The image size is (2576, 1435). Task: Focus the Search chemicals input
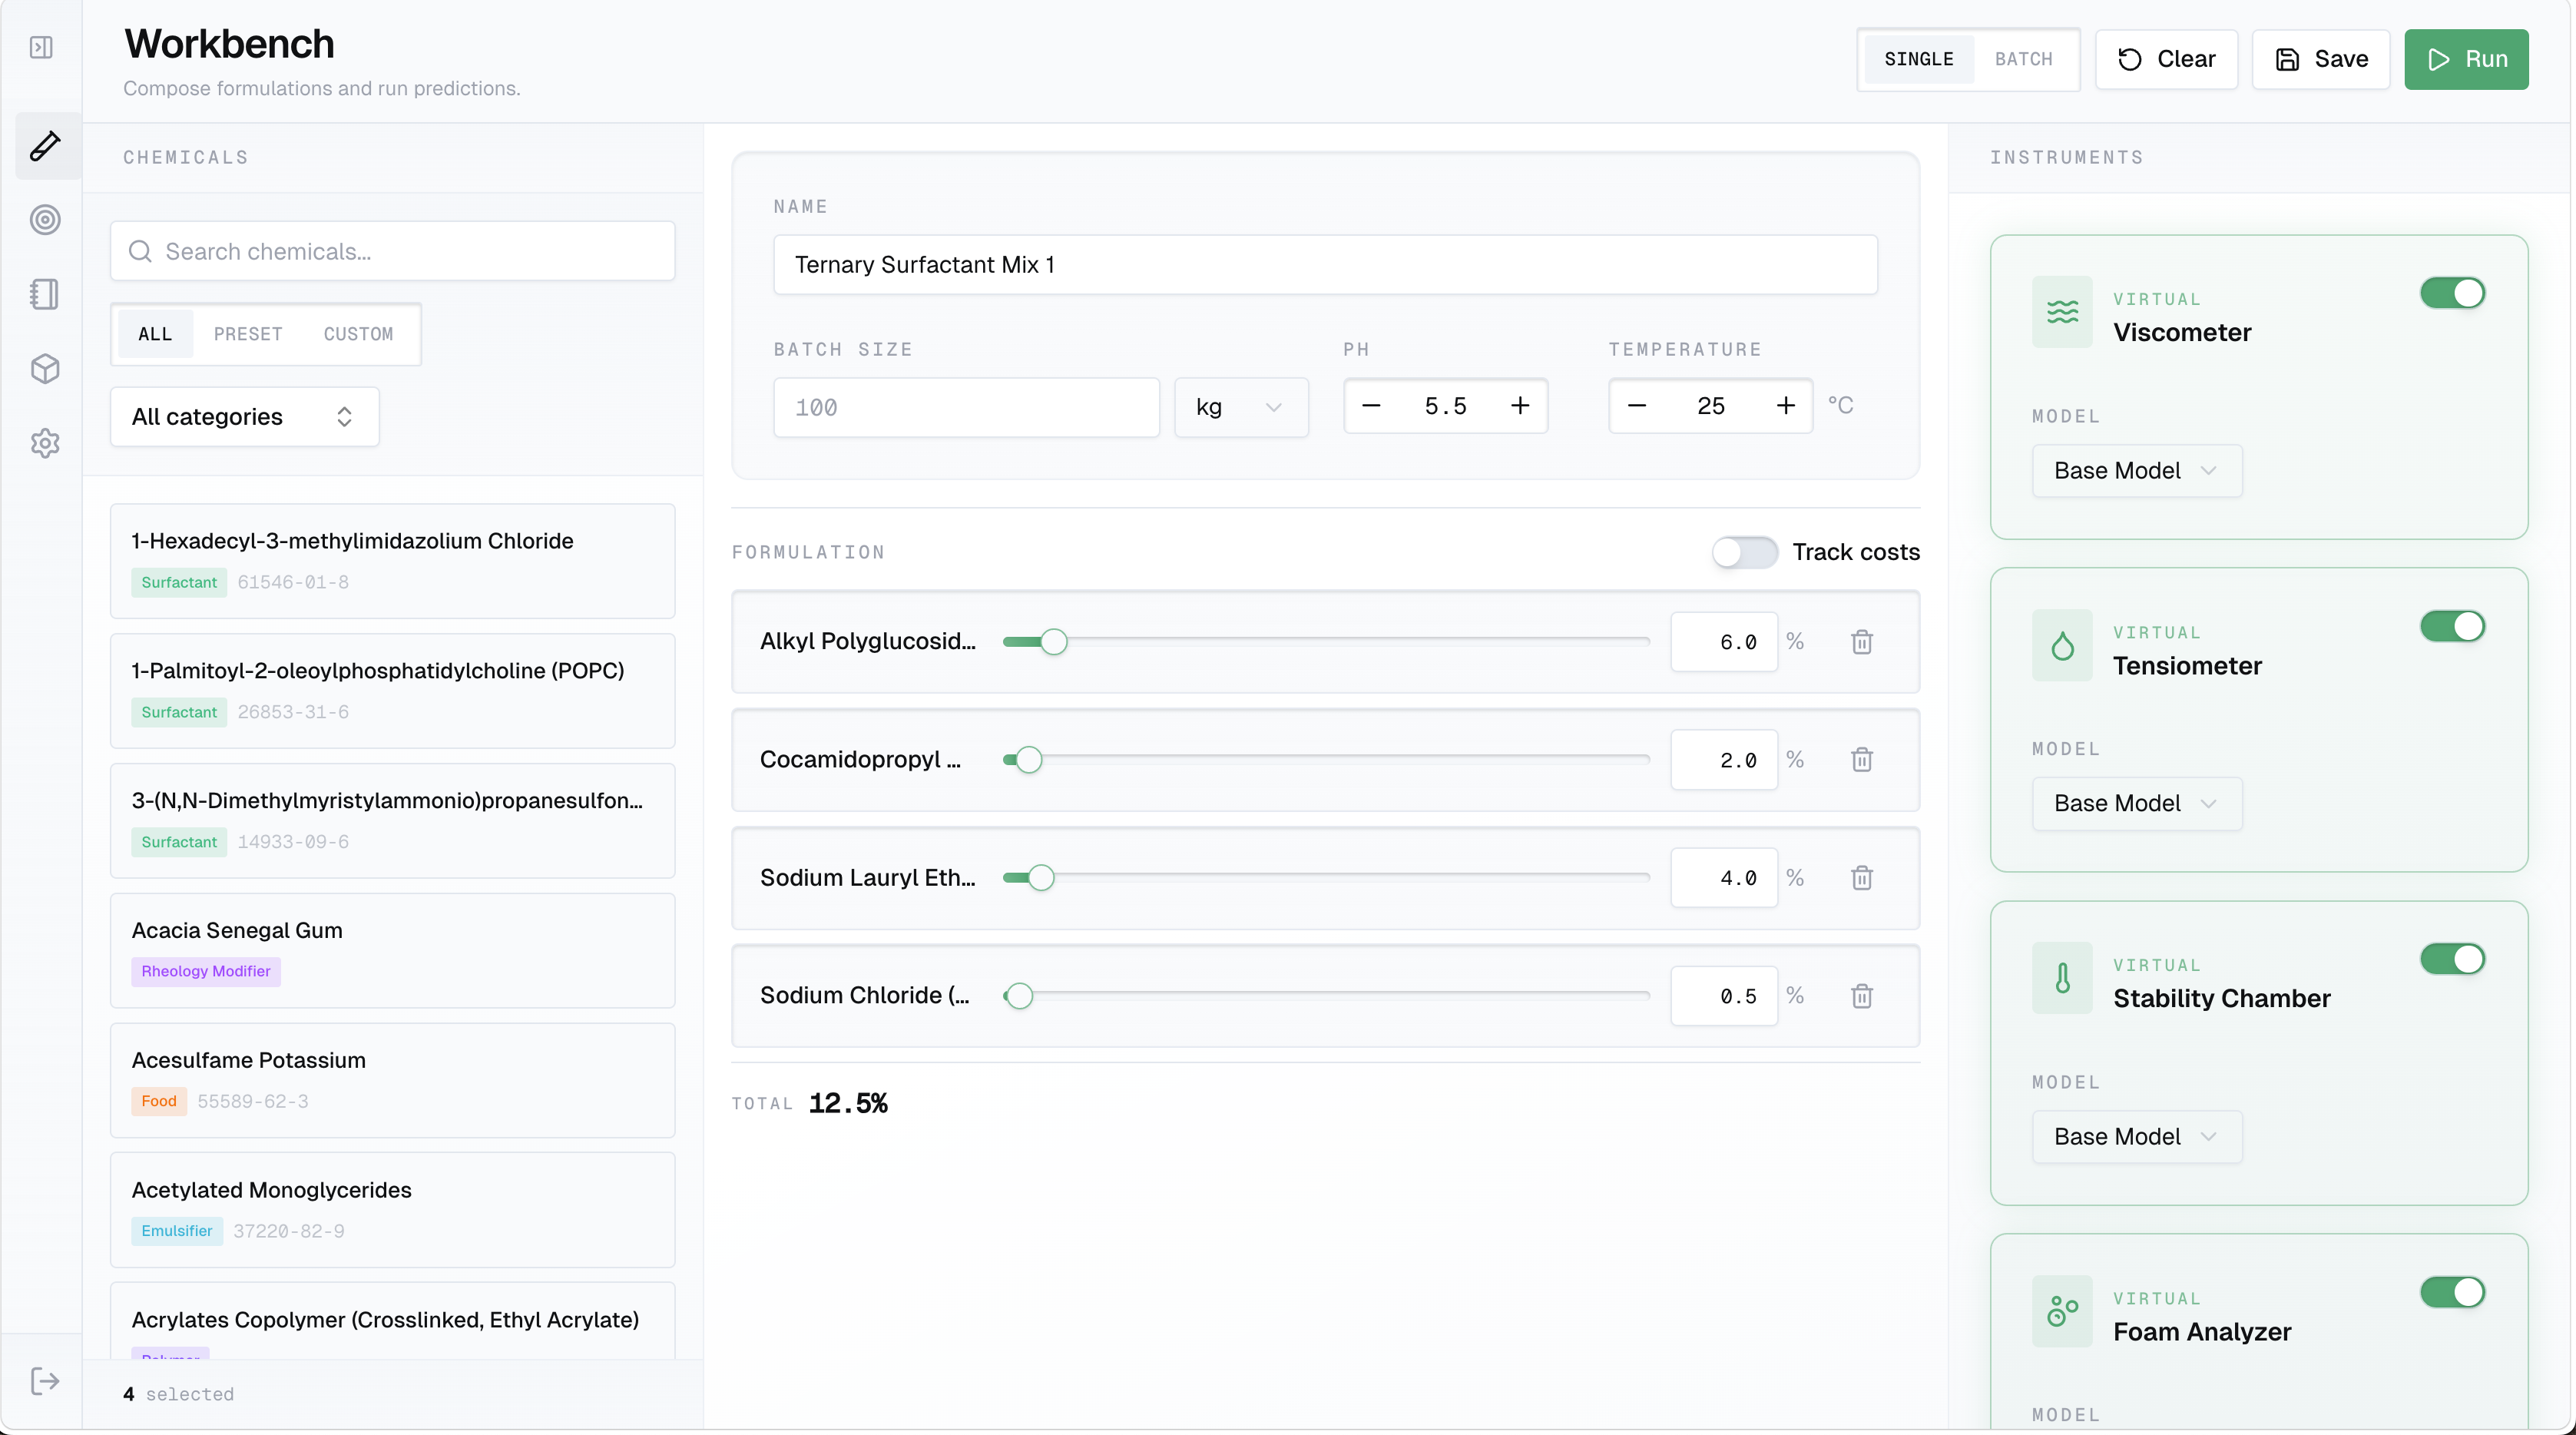coord(392,251)
